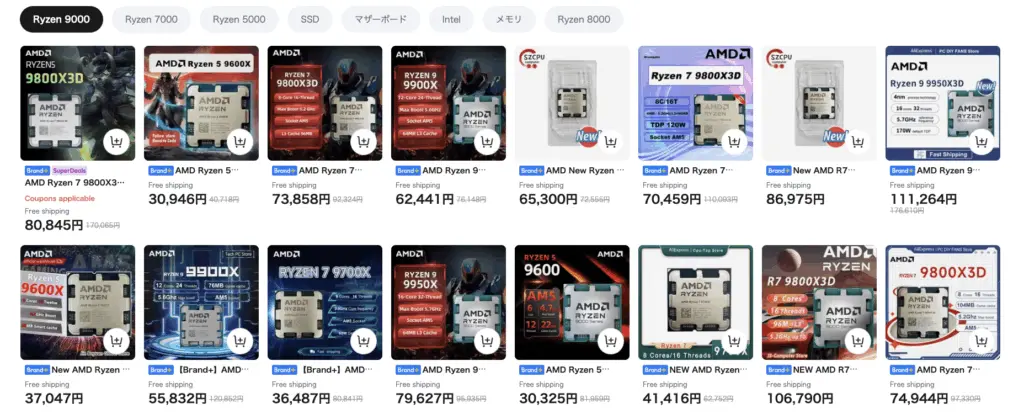Open the Ryzen 5 9600X 37,047円 product image
This screenshot has width=1024, height=414.
(x=78, y=302)
